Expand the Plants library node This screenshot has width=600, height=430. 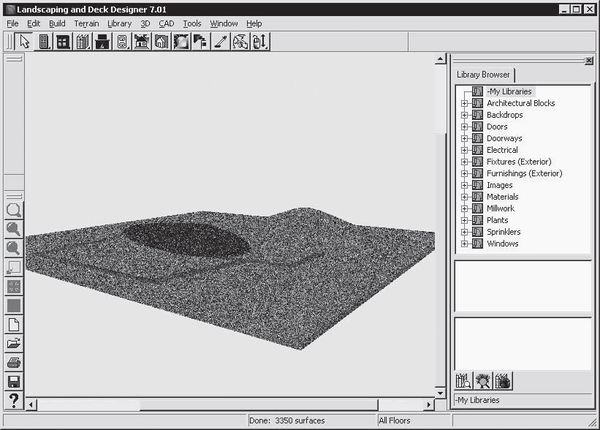coord(465,220)
